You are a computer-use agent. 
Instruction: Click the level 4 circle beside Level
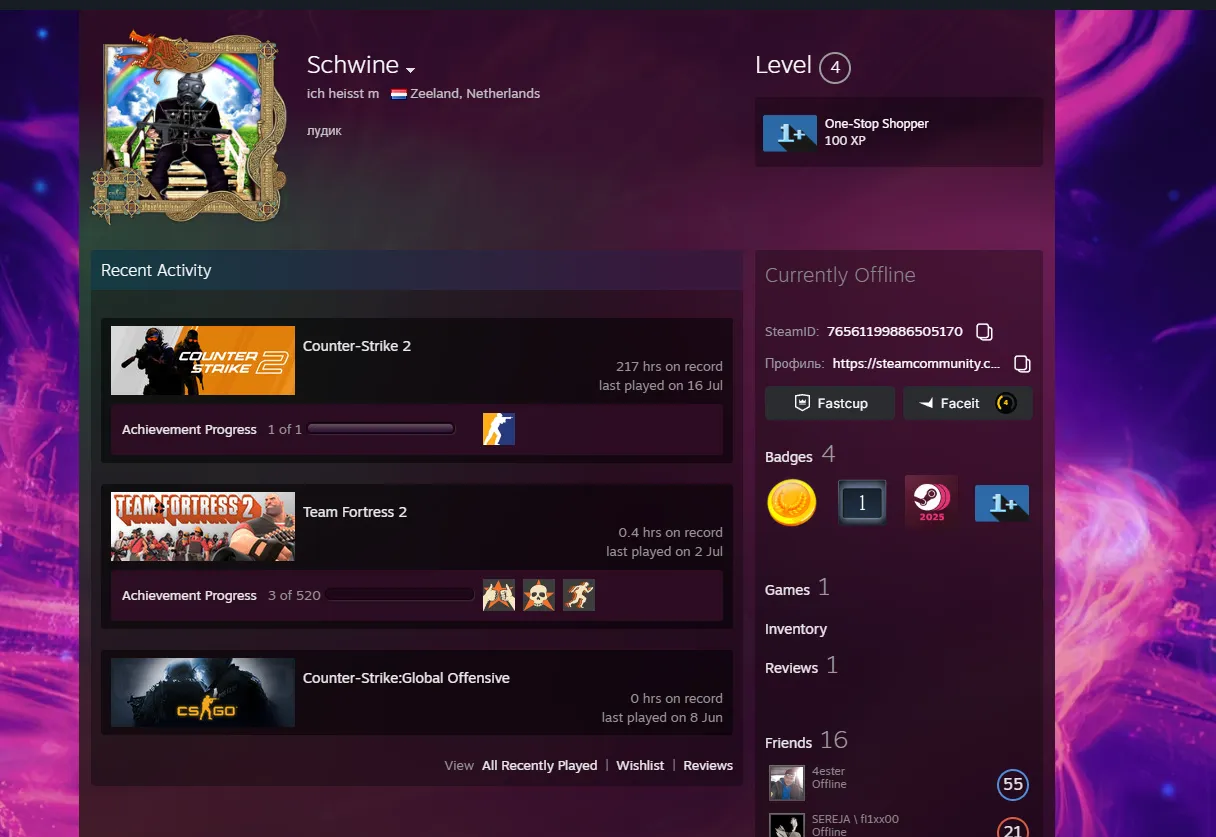pos(835,68)
